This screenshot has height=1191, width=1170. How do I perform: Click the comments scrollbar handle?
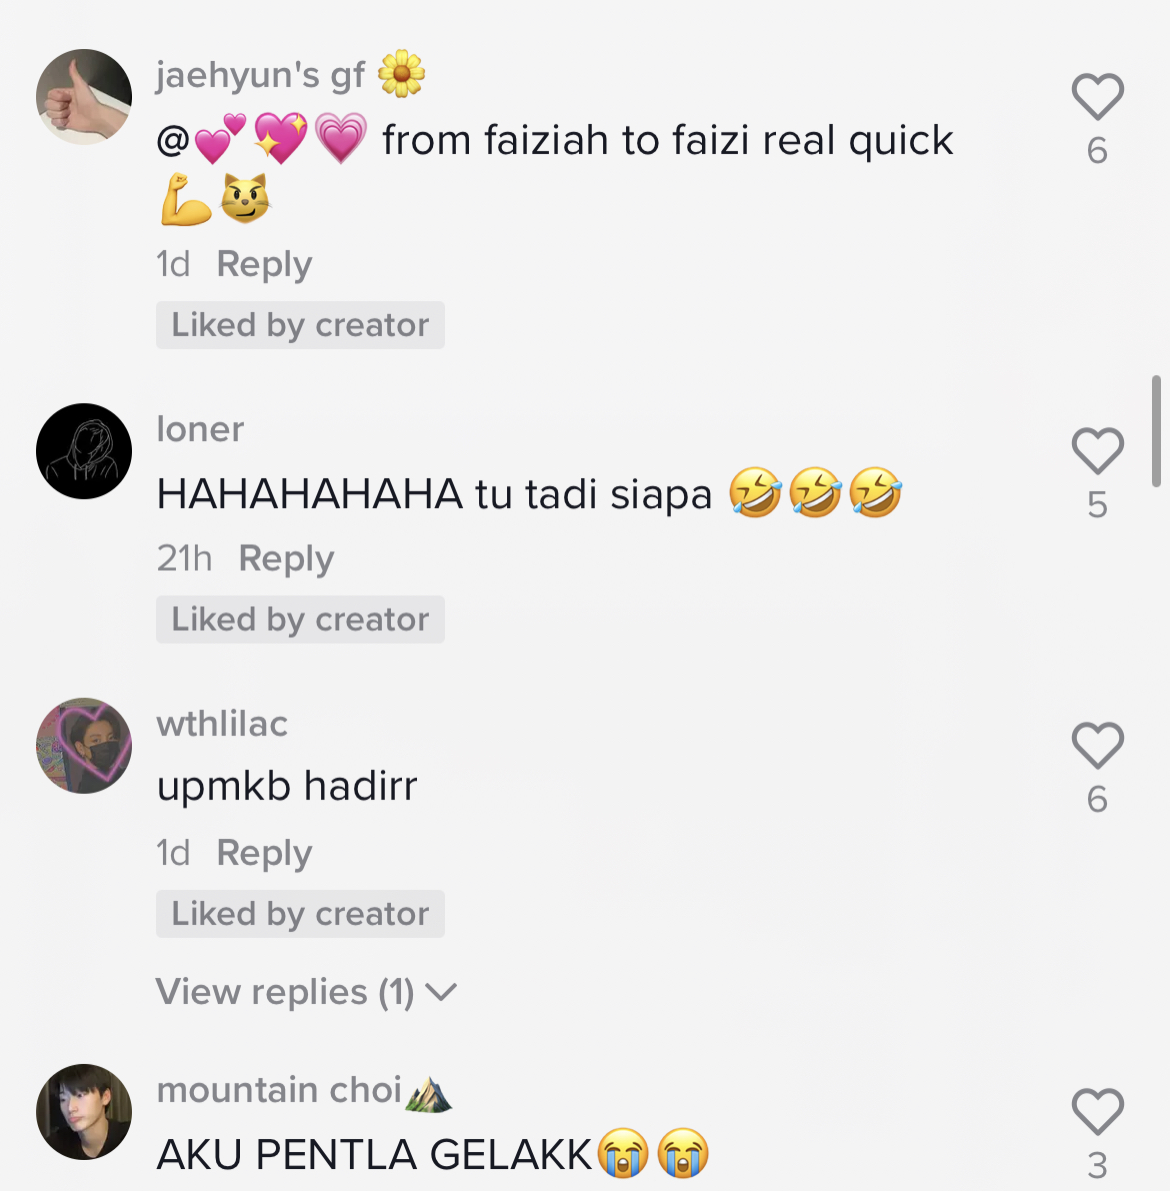1156,431
